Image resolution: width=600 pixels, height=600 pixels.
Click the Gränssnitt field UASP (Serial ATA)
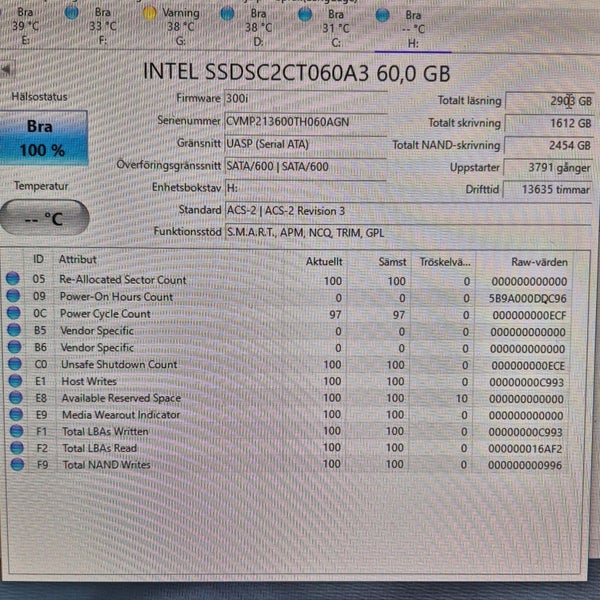coord(305,144)
